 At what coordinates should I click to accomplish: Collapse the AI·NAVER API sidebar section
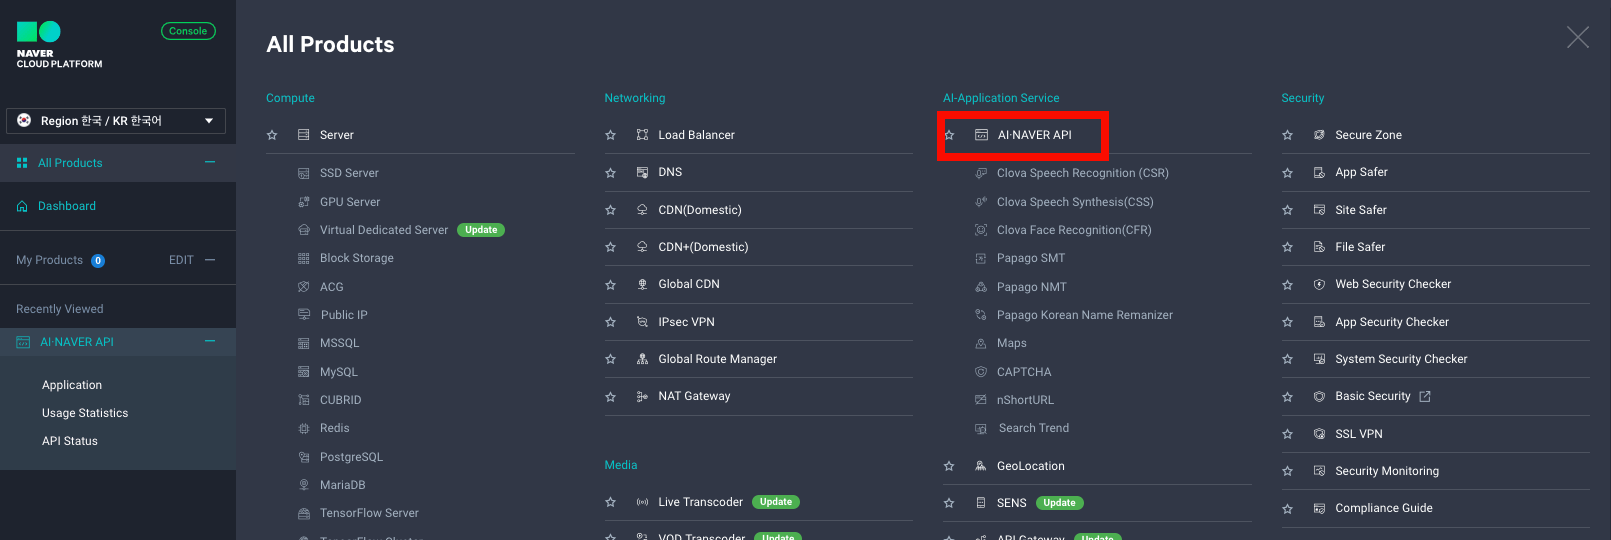point(210,342)
